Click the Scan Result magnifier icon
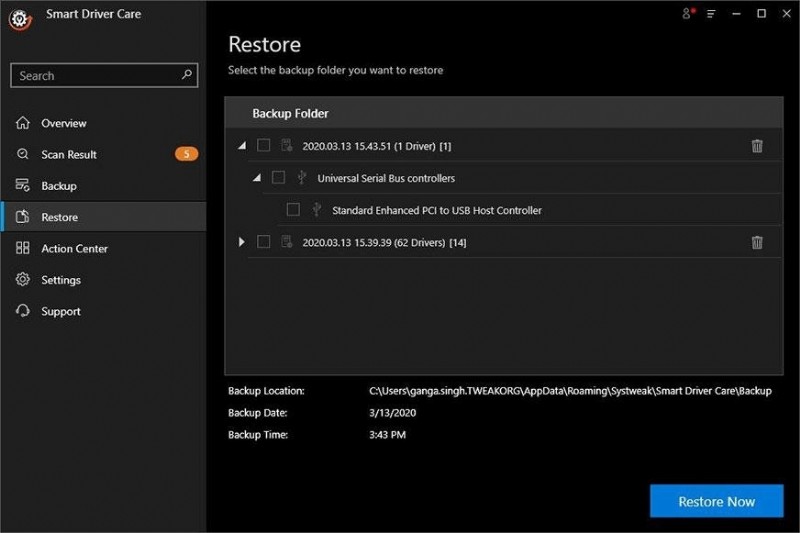 coord(22,154)
